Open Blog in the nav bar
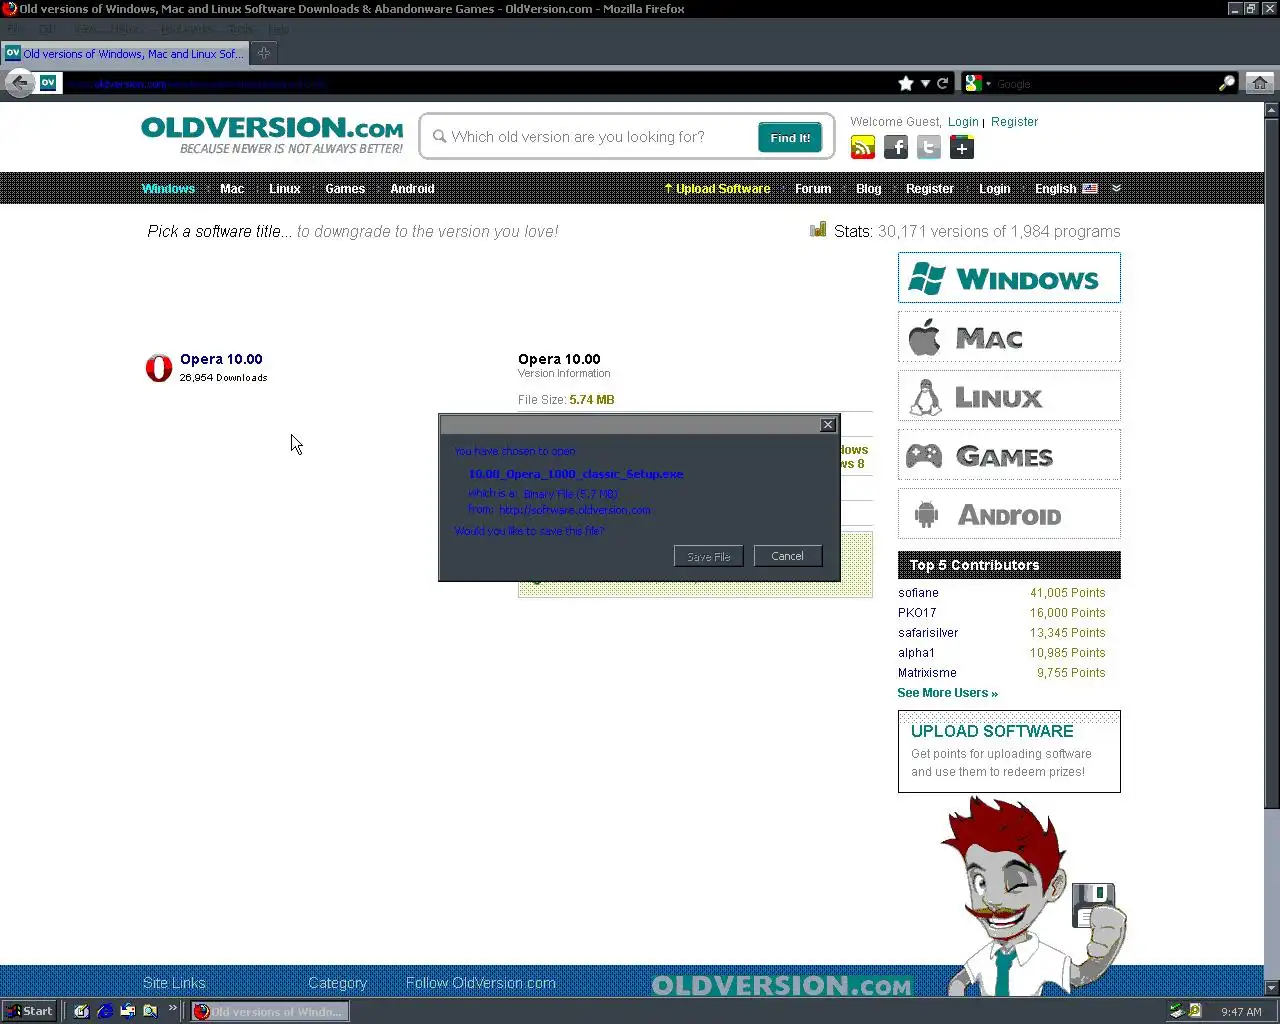This screenshot has height=1024, width=1280. [869, 189]
